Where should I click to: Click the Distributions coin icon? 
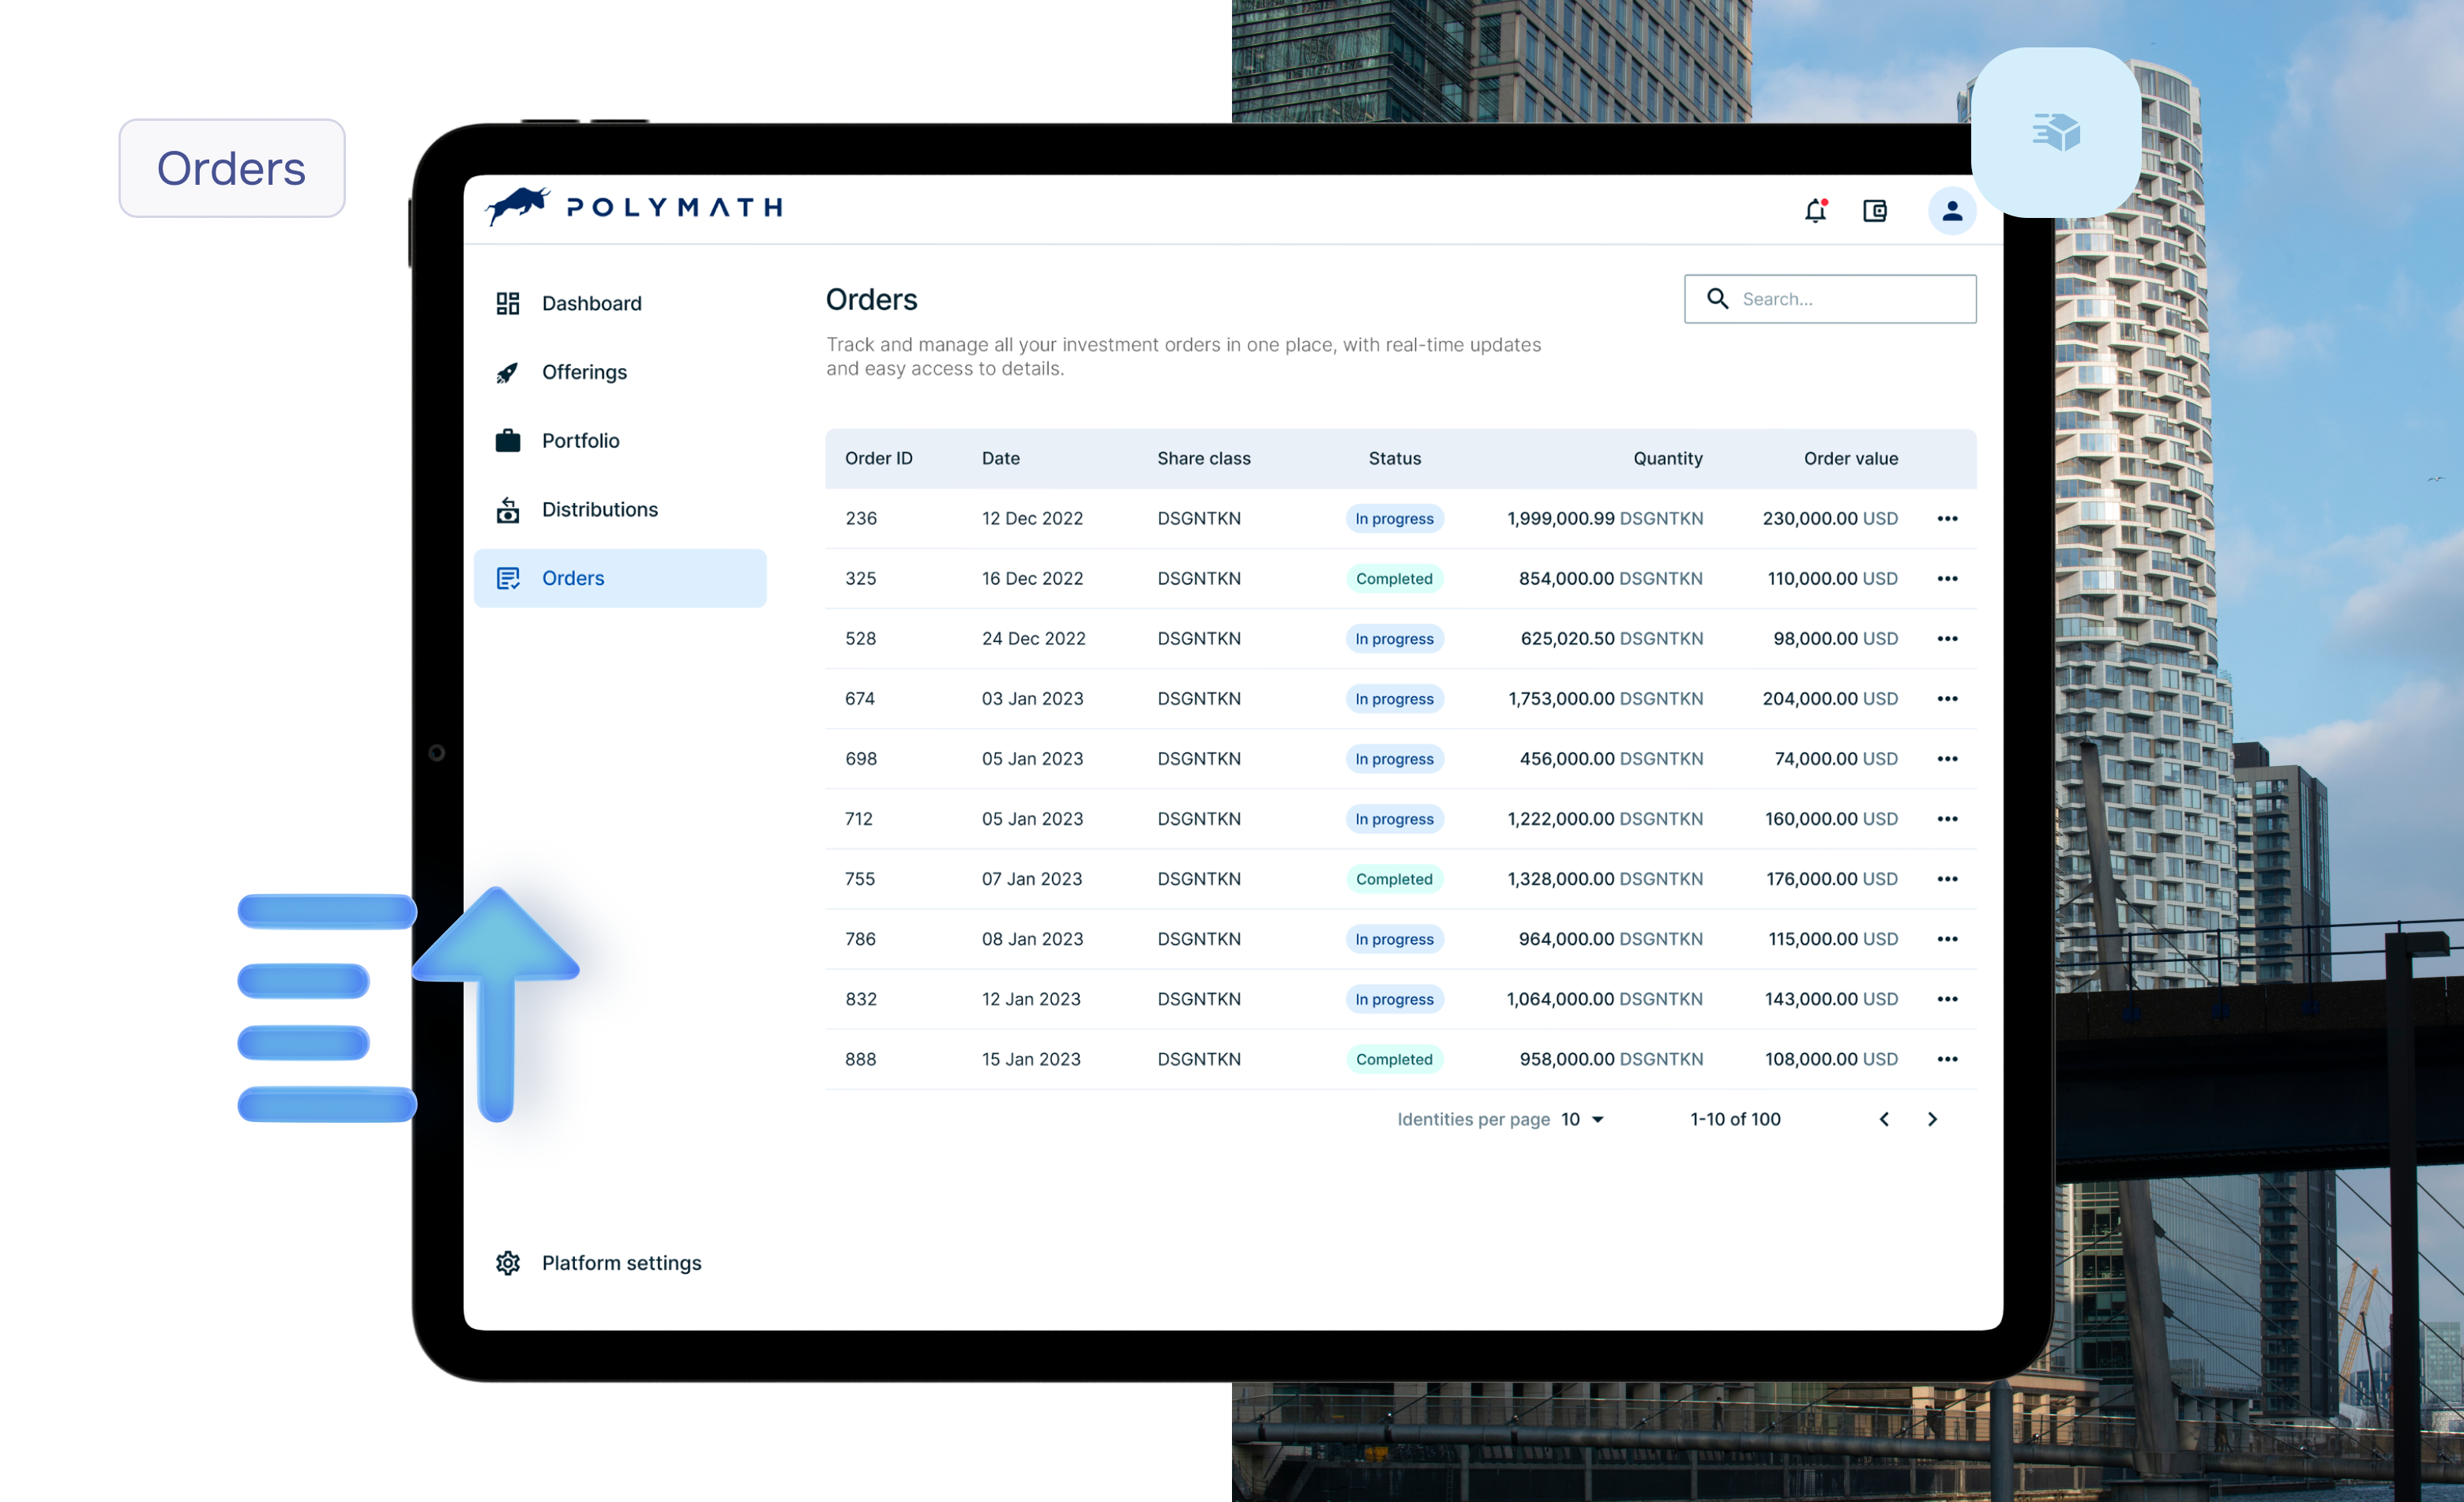508,509
